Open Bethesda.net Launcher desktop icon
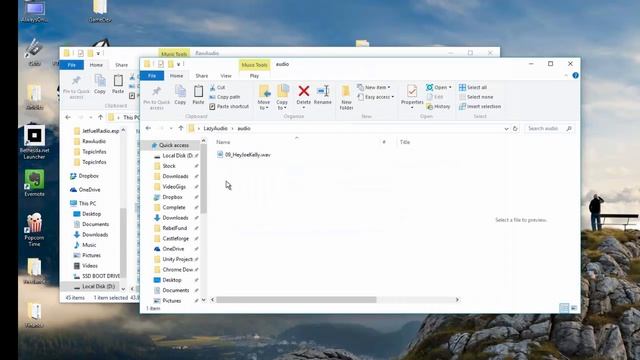The height and width of the screenshot is (360, 640). tap(34, 142)
